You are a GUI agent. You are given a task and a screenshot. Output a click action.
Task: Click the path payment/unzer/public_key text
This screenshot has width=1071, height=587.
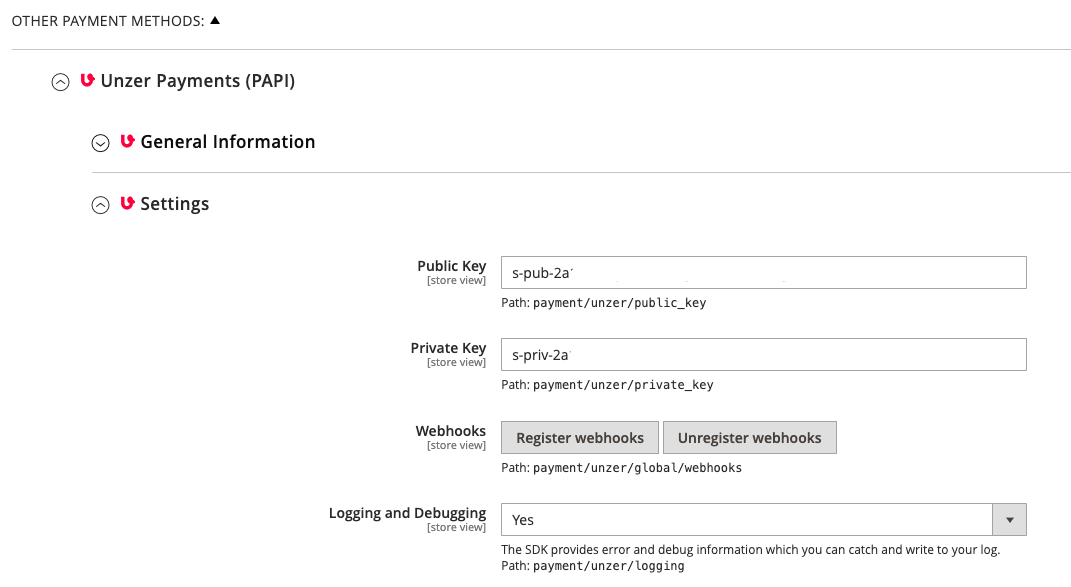coord(620,303)
